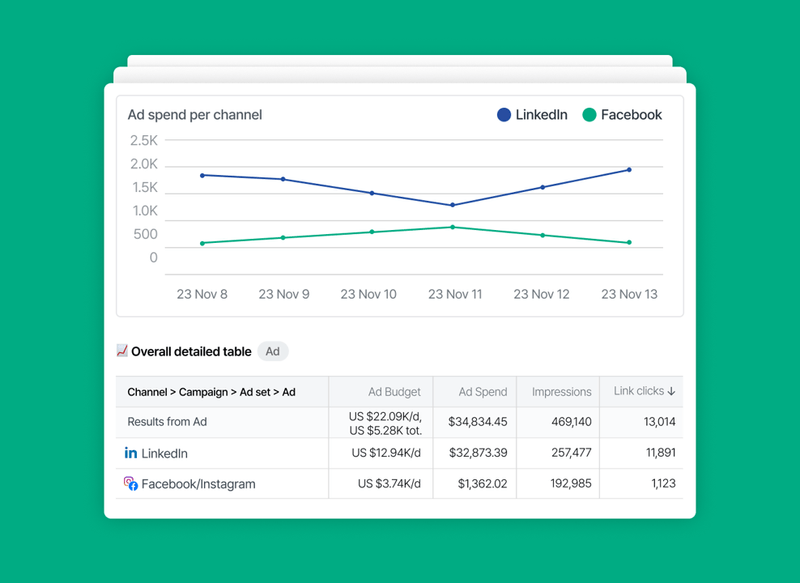Screen dimensions: 800x583
Task: Click the LinkedIn icon in the table
Action: coord(133,453)
